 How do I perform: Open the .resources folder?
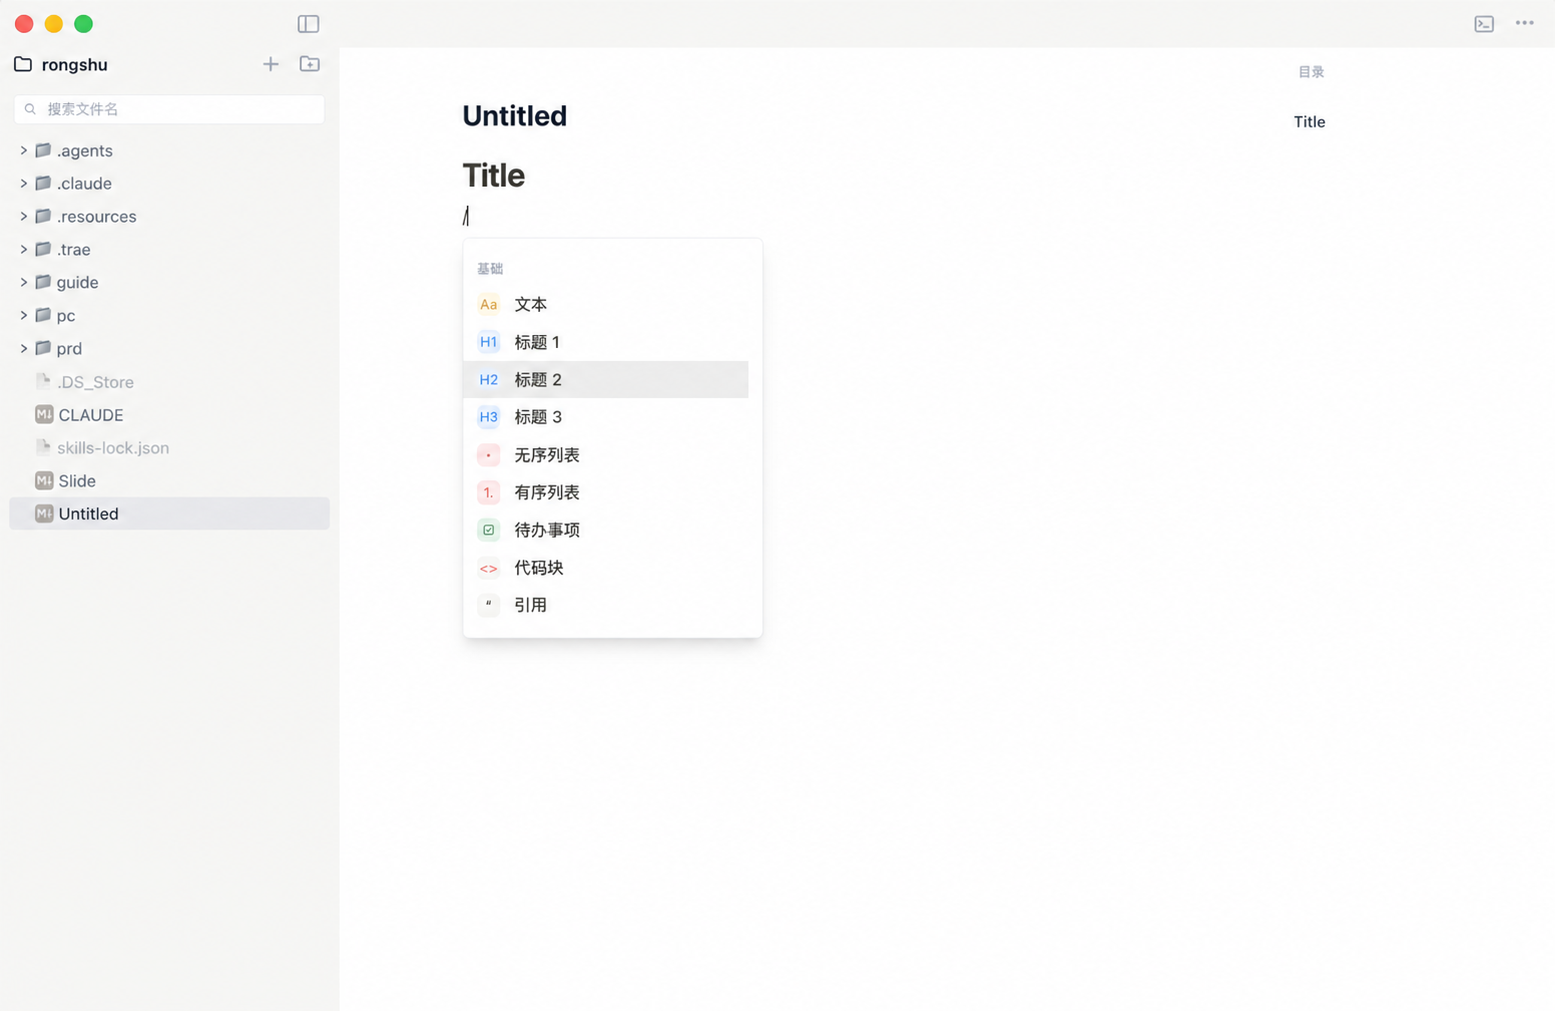169,216
